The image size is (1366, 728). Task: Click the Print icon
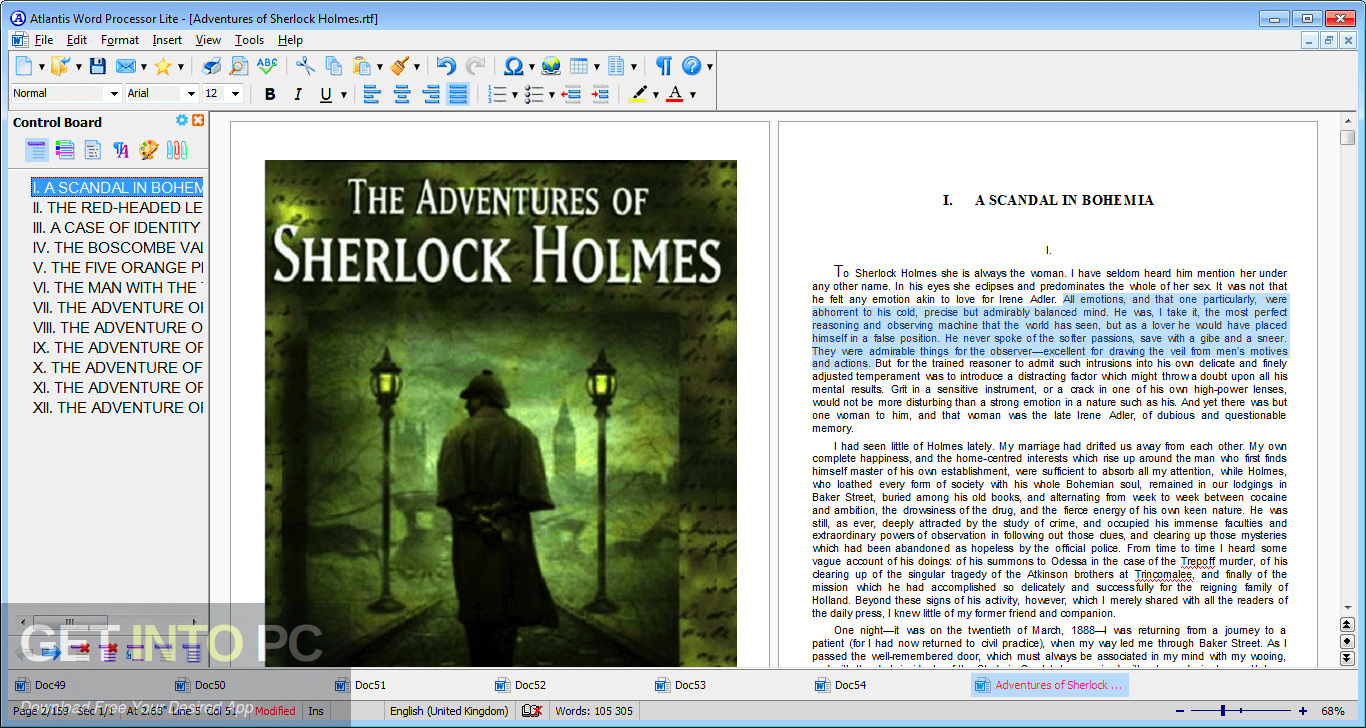coord(211,66)
